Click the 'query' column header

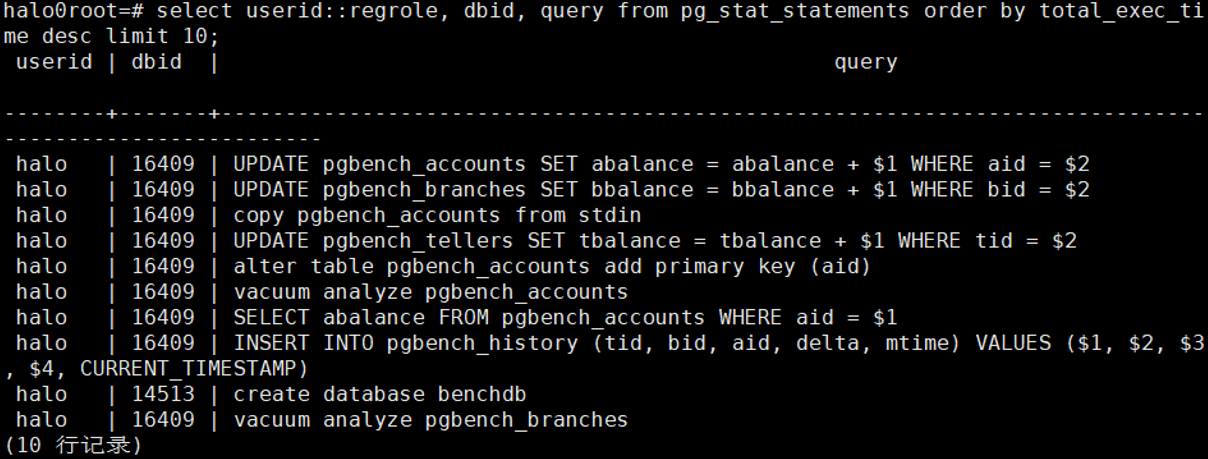pos(865,62)
